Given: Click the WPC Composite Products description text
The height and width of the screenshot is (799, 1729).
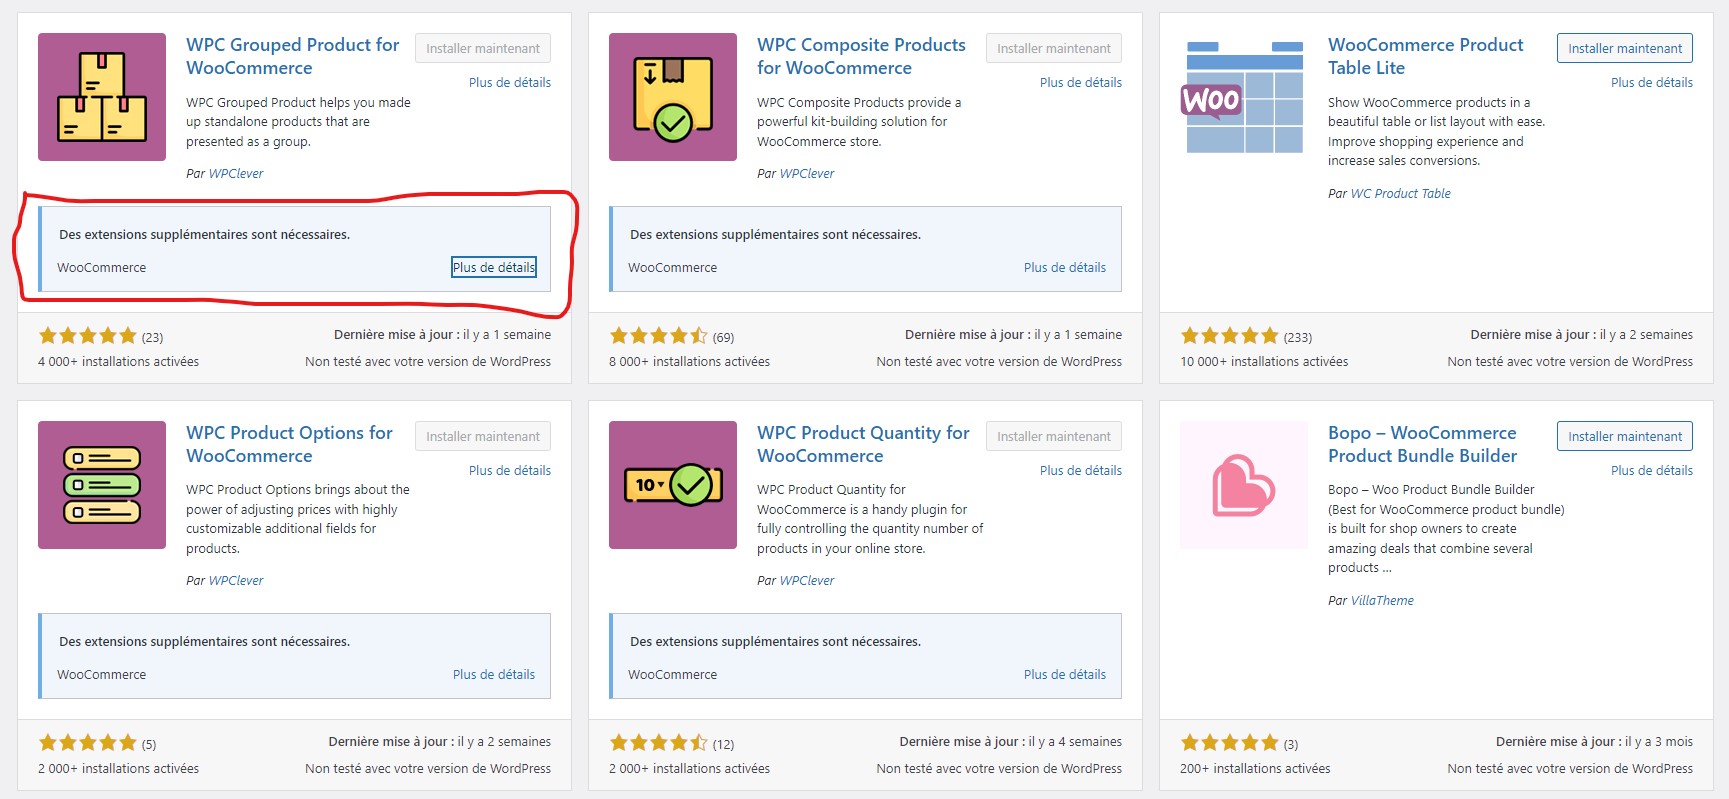Looking at the screenshot, I should (x=859, y=122).
